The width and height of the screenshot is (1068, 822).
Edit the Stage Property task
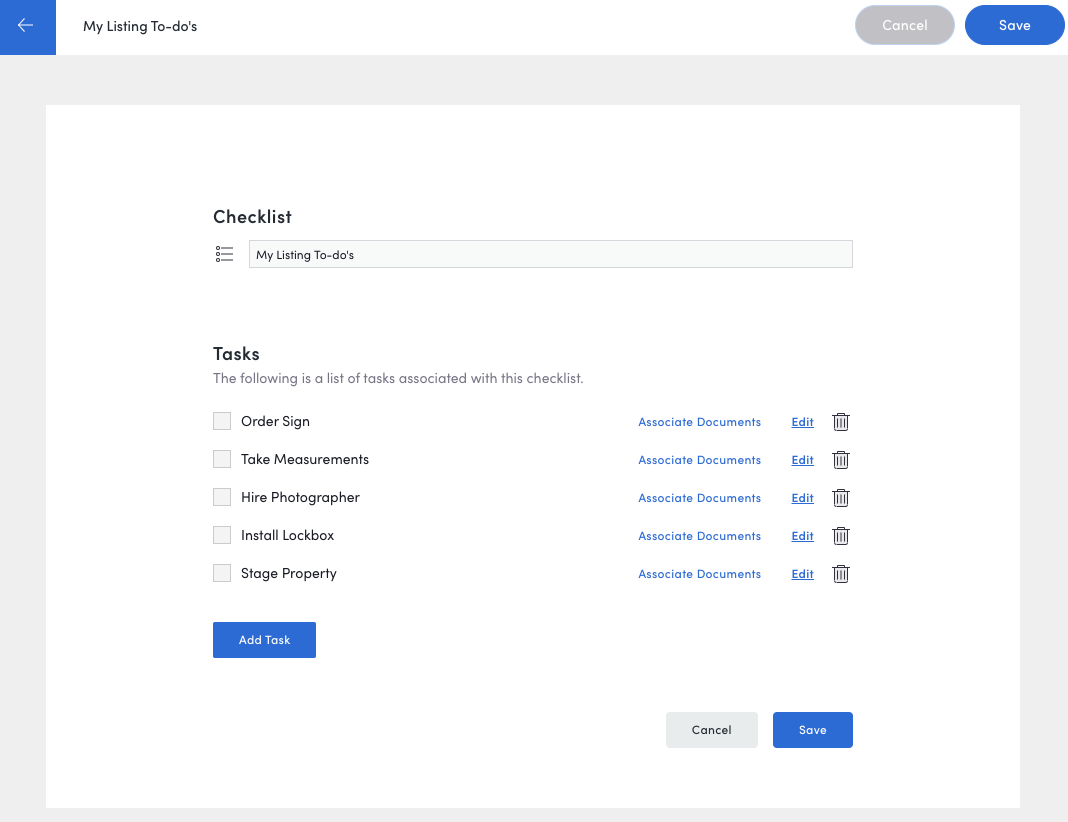[x=802, y=575]
